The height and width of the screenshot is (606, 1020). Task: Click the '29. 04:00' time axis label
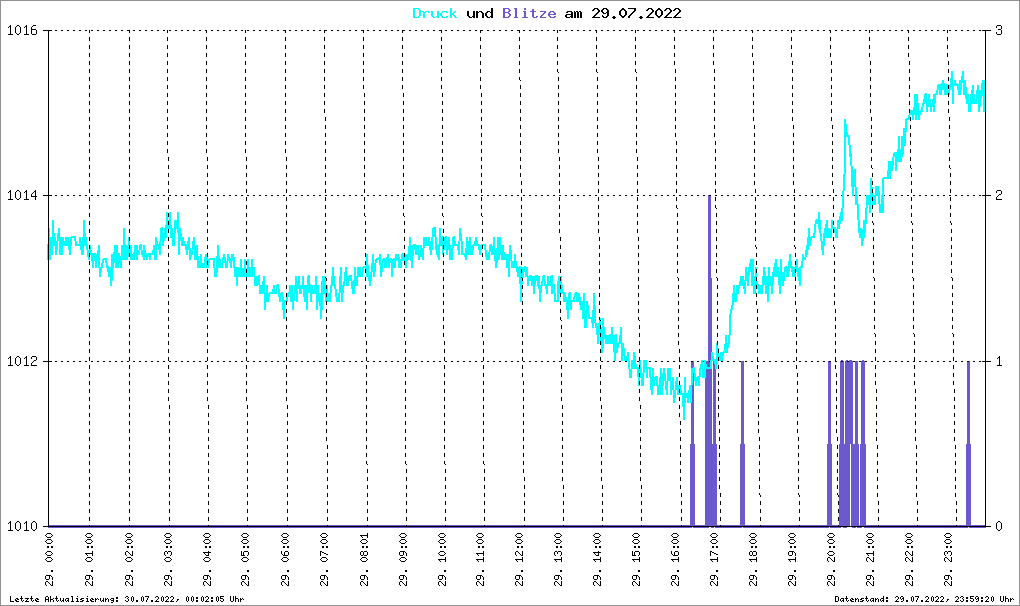pyautogui.click(x=207, y=560)
